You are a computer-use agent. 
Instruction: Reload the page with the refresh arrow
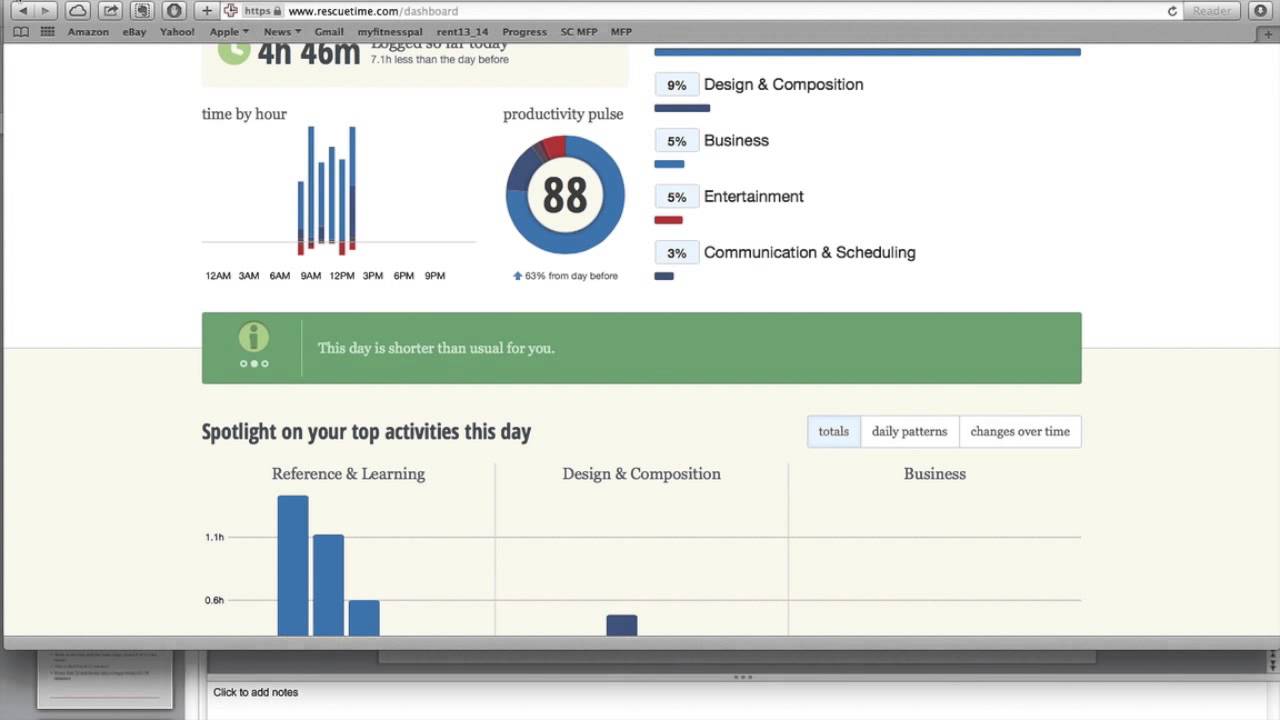(1172, 11)
